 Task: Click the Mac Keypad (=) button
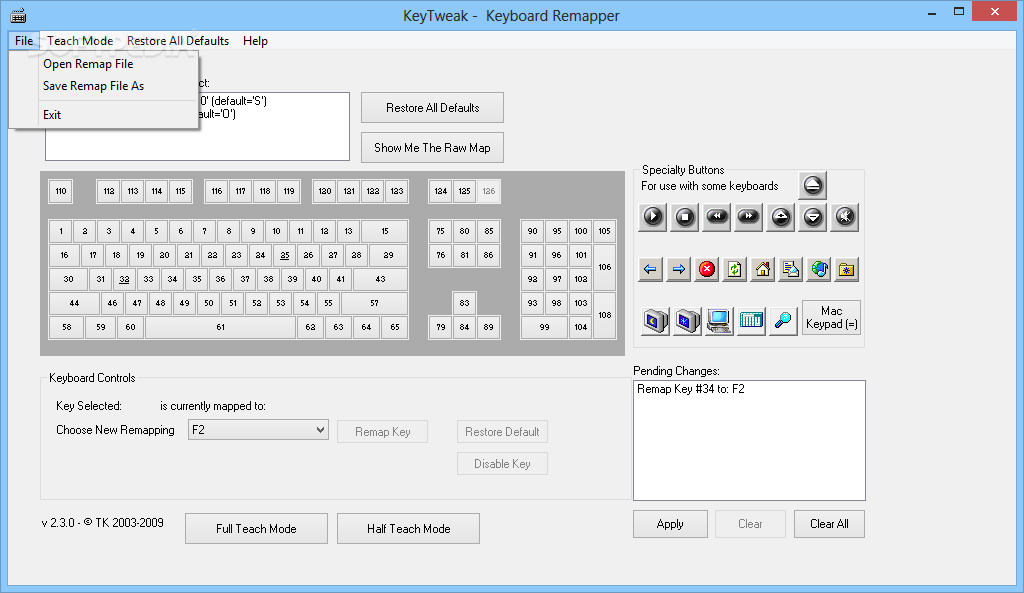click(831, 317)
